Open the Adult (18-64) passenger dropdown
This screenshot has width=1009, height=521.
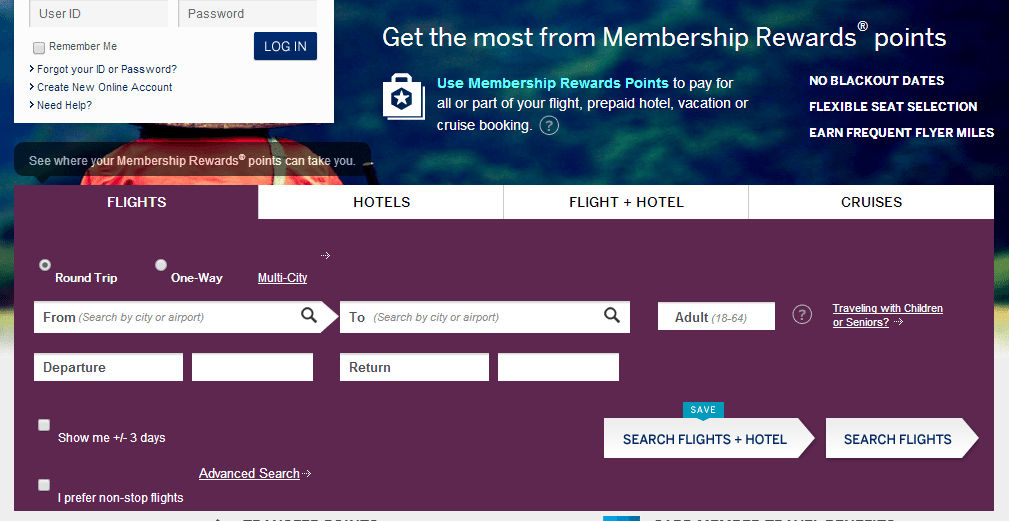[716, 316]
